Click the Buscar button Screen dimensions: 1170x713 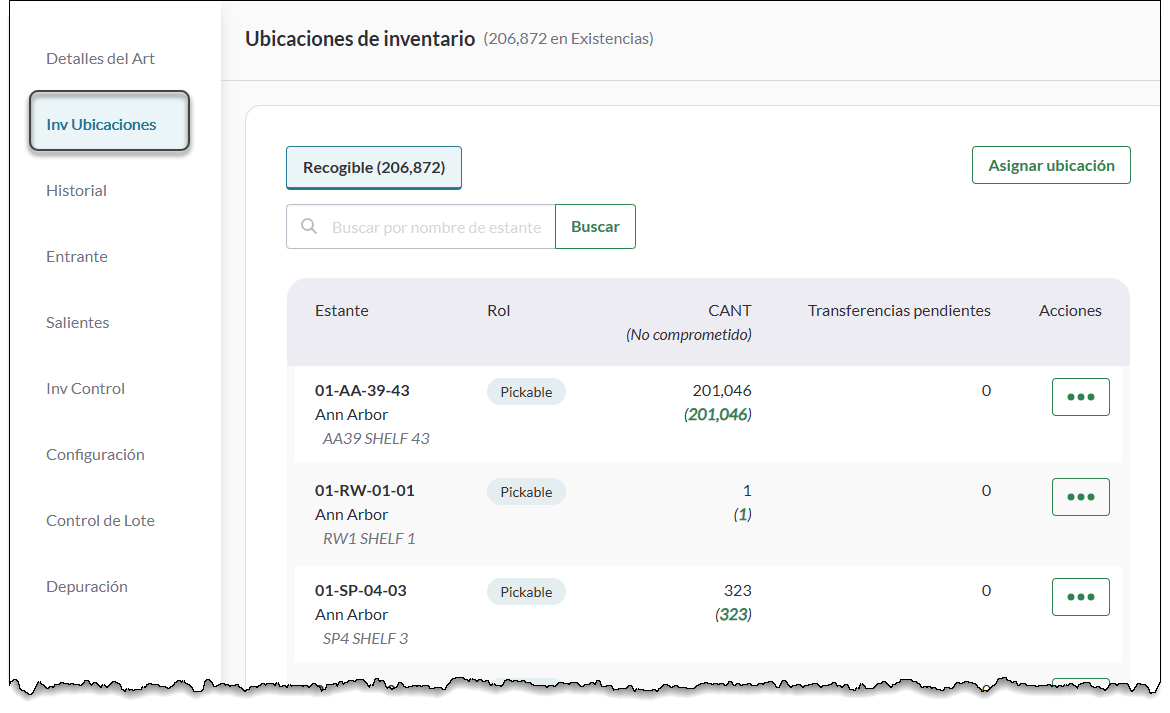point(595,226)
